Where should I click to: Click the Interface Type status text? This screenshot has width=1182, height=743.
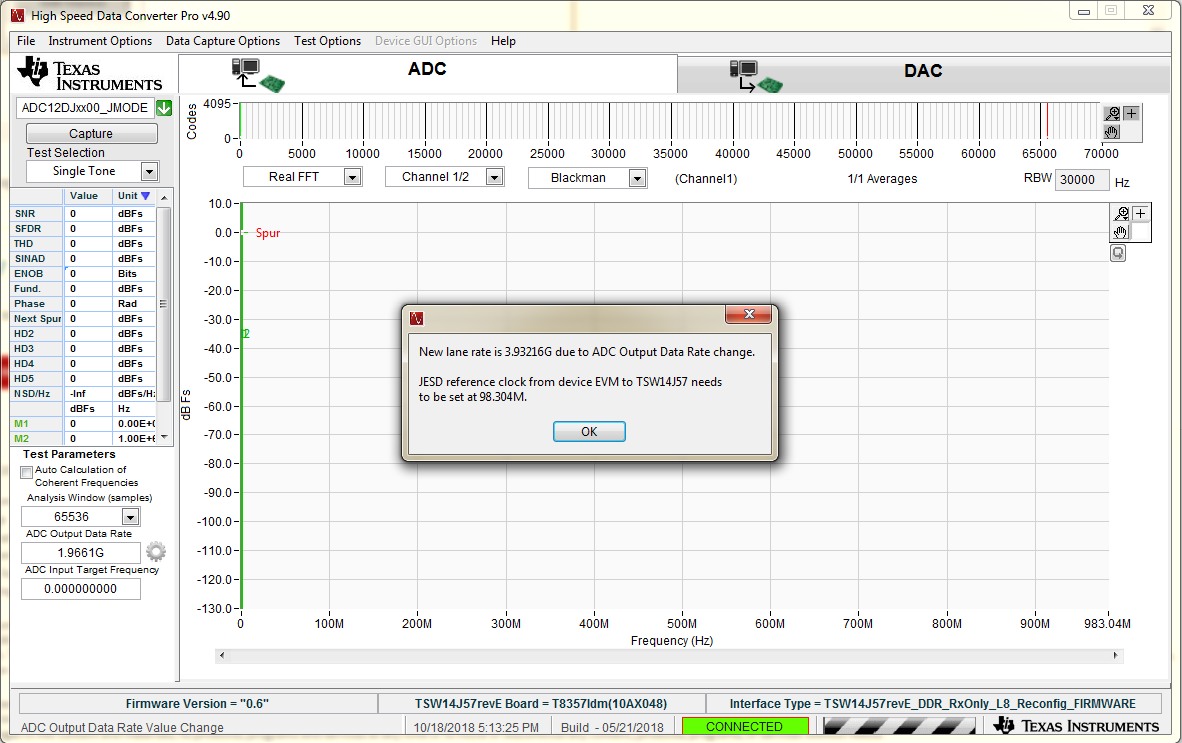click(x=932, y=704)
